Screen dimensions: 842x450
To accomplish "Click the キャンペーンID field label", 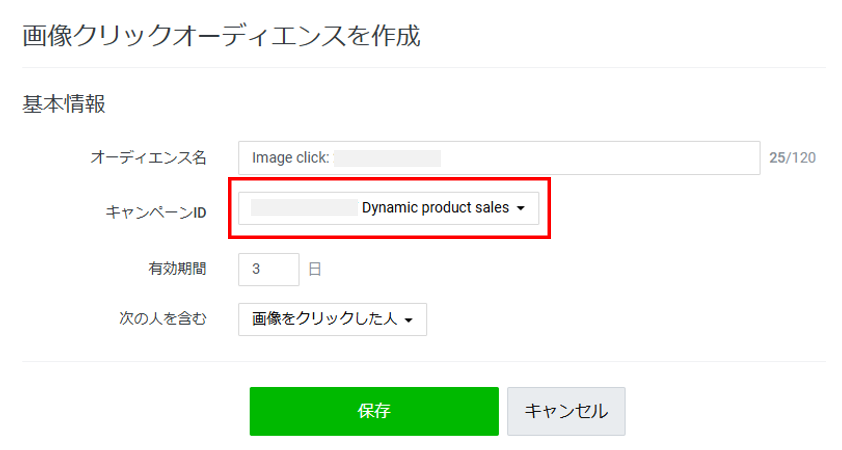I will (x=155, y=211).
